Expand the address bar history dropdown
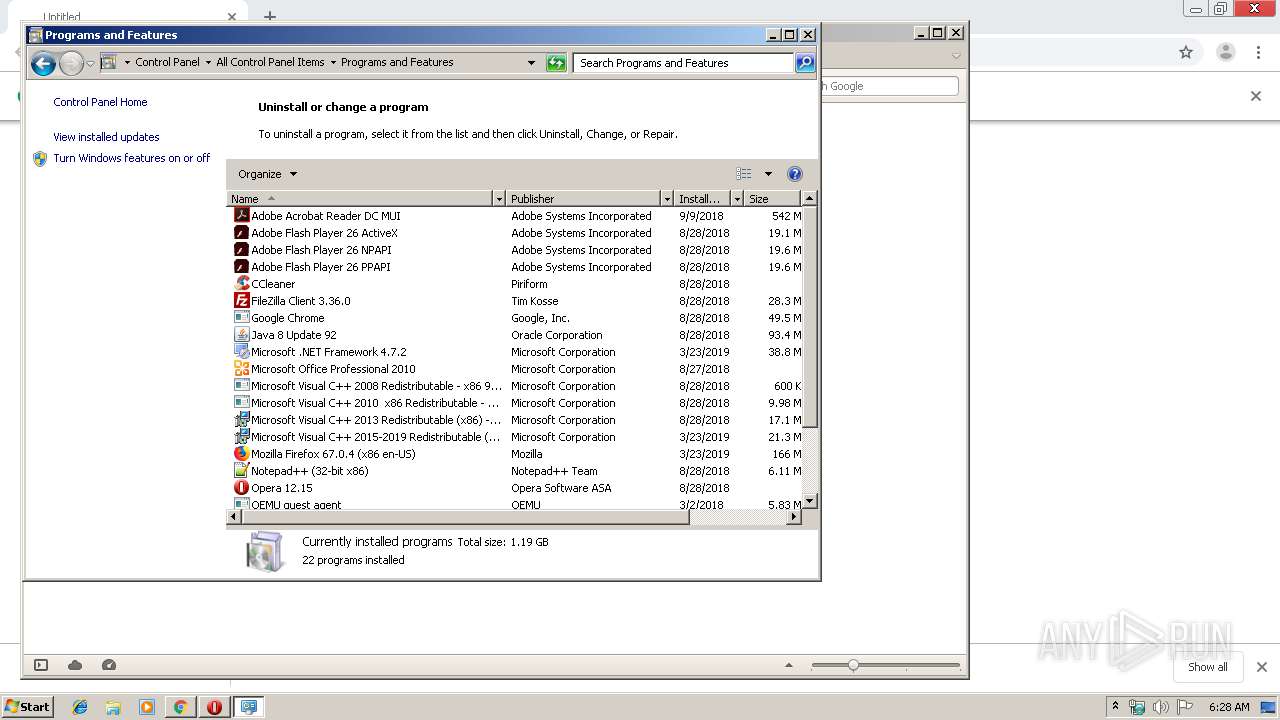1280x720 pixels. pyautogui.click(x=531, y=63)
